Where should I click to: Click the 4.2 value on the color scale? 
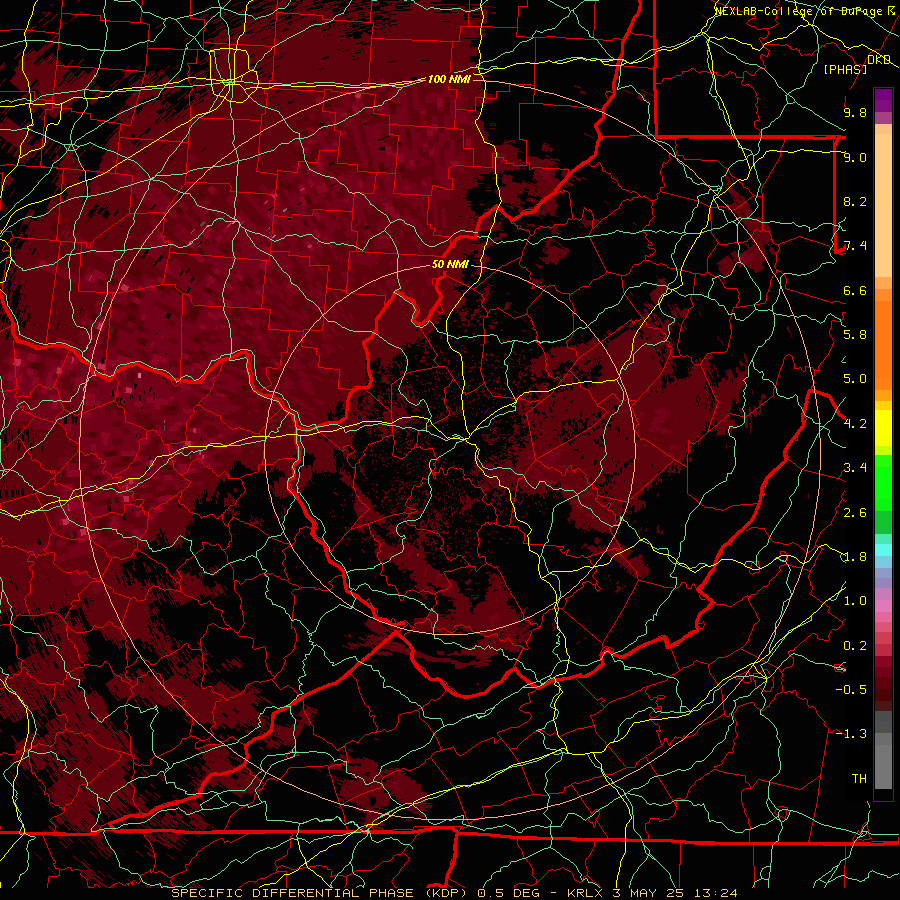click(x=855, y=424)
